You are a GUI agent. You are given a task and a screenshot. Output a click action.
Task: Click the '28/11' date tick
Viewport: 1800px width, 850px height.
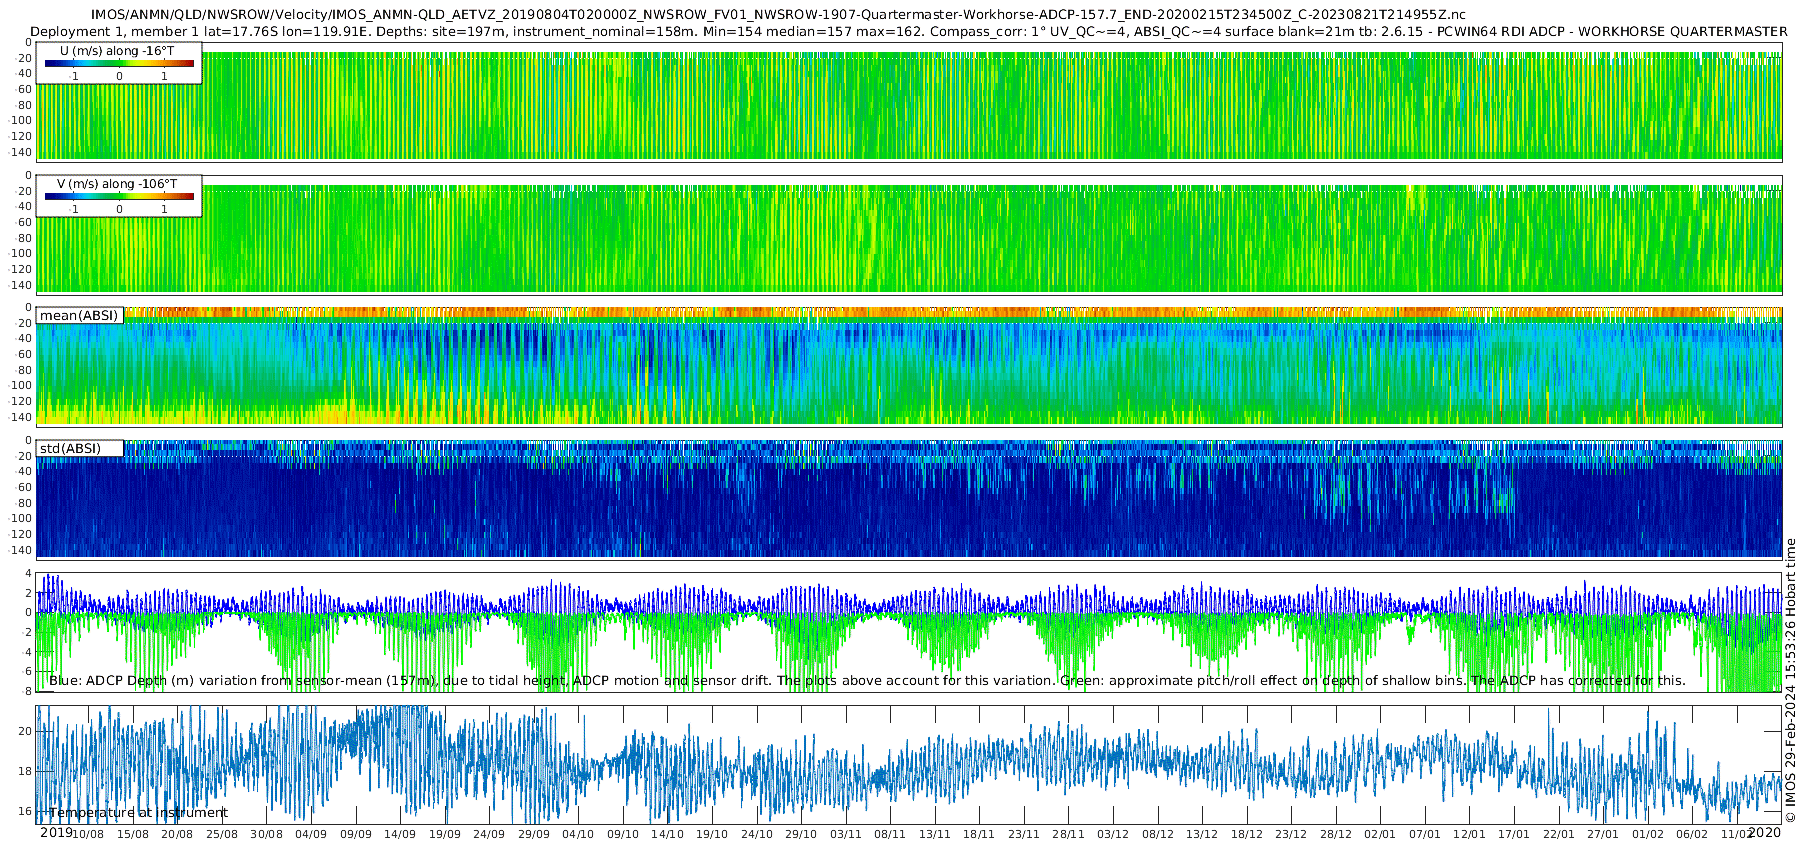coord(1068,834)
